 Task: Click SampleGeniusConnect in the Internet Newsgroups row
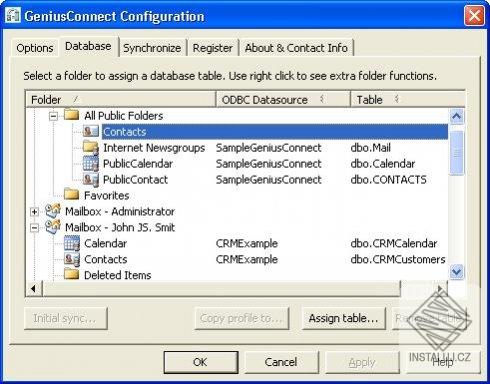point(269,147)
